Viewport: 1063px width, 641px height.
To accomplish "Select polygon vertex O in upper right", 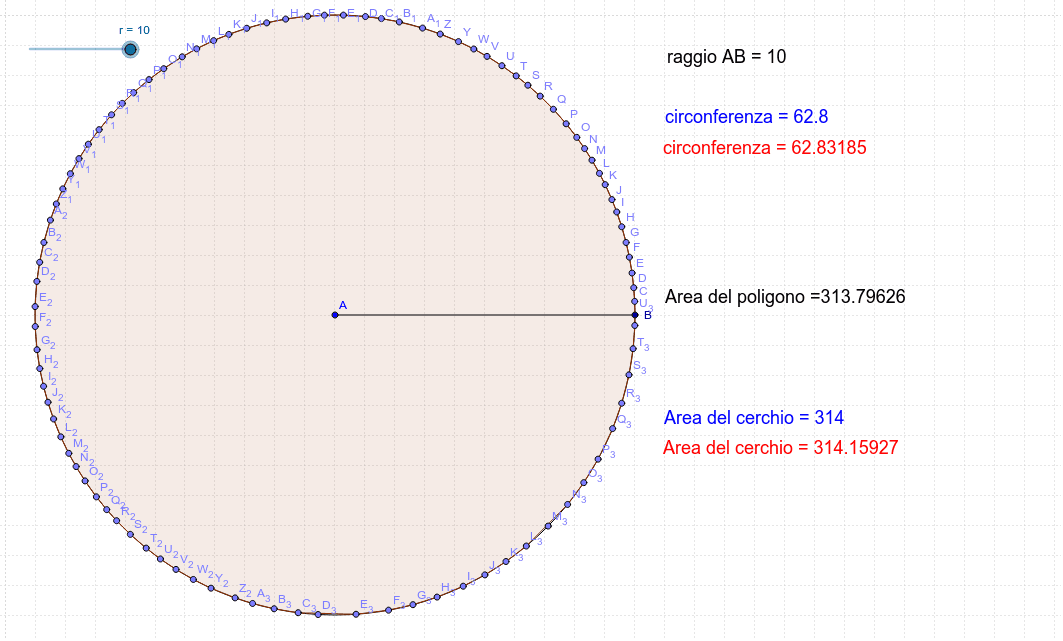I will tap(577, 138).
